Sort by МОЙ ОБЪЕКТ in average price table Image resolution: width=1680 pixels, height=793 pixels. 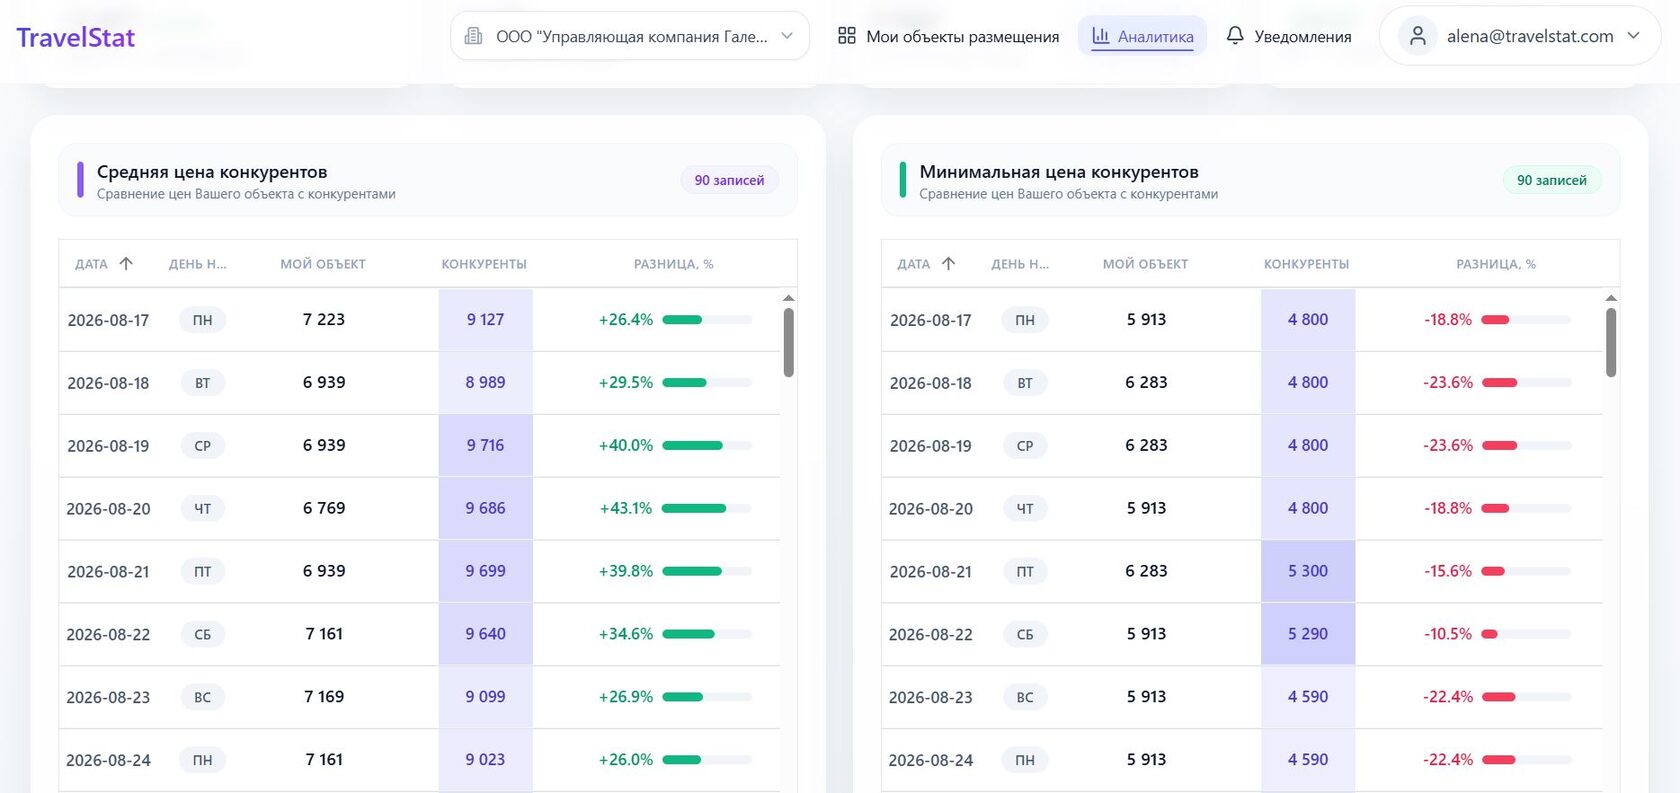pos(323,264)
